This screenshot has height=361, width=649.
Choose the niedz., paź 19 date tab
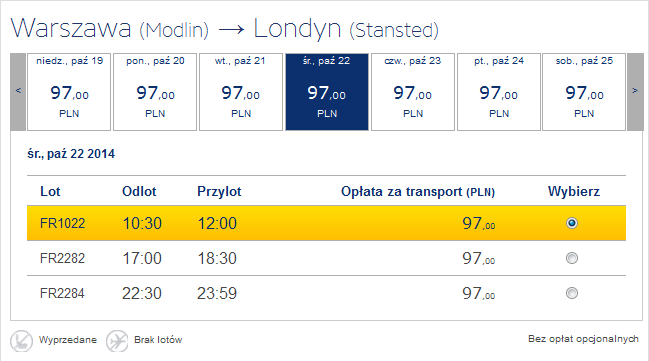coord(69,92)
